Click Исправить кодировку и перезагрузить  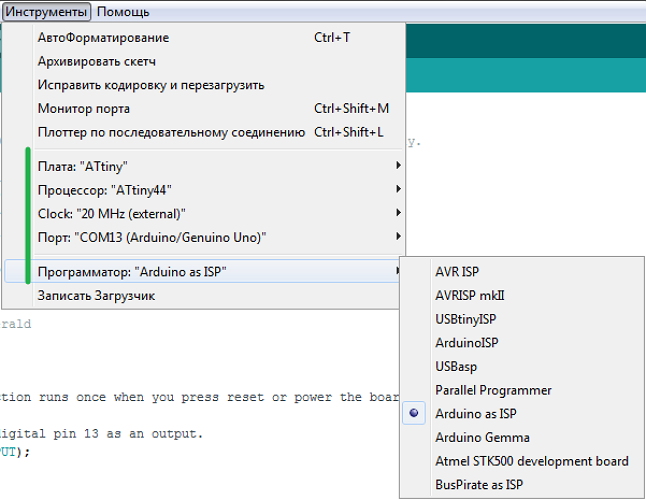pos(150,85)
